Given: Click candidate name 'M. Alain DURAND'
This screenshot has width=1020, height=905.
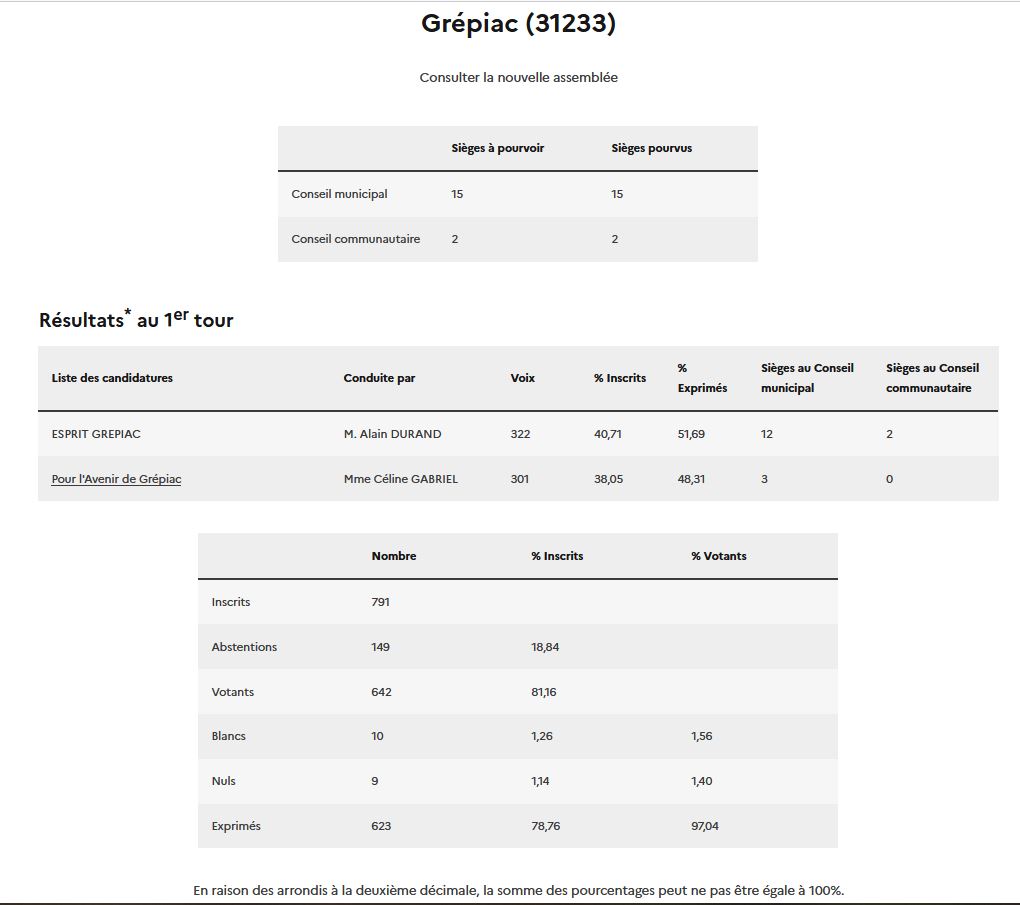Looking at the screenshot, I should coord(392,434).
